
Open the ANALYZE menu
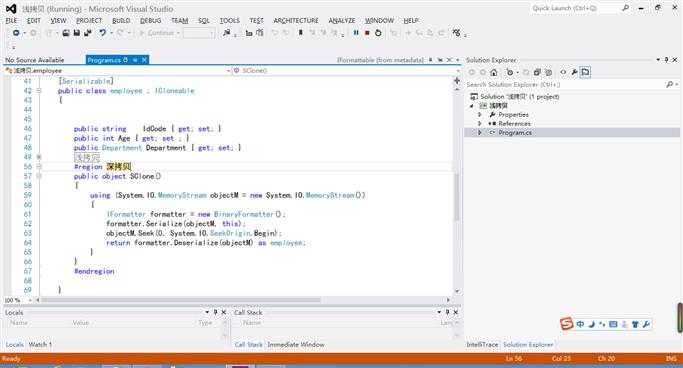(x=342, y=20)
